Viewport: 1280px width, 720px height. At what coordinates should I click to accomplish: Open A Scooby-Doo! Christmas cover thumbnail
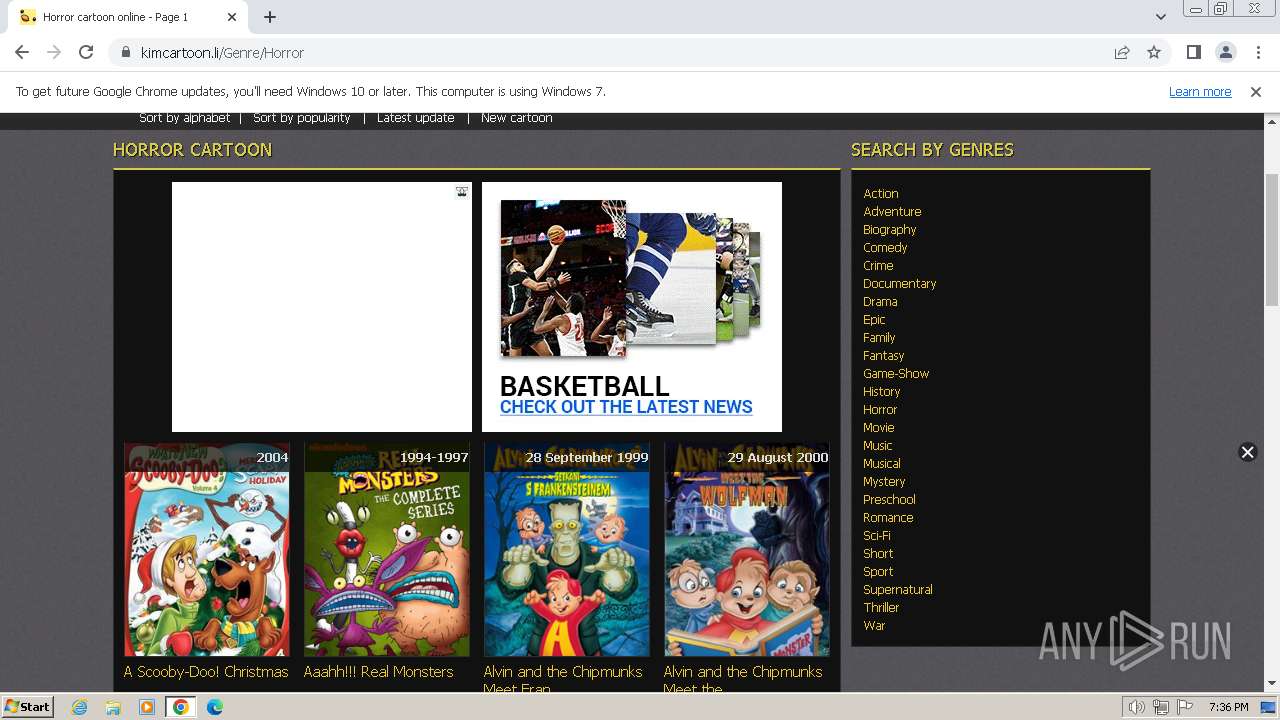[207, 550]
